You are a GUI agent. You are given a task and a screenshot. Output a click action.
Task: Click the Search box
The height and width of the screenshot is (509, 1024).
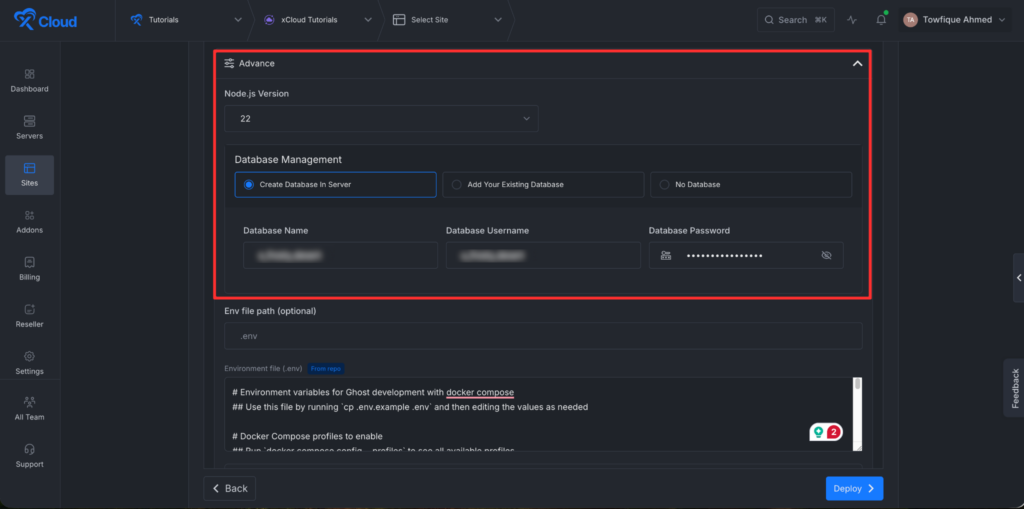(x=795, y=20)
